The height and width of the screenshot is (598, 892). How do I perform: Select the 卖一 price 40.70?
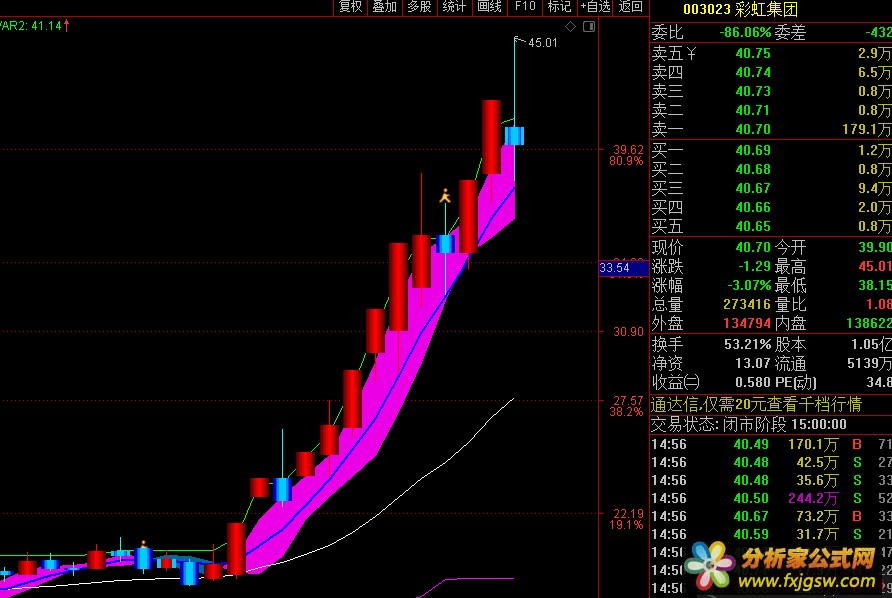(x=753, y=130)
